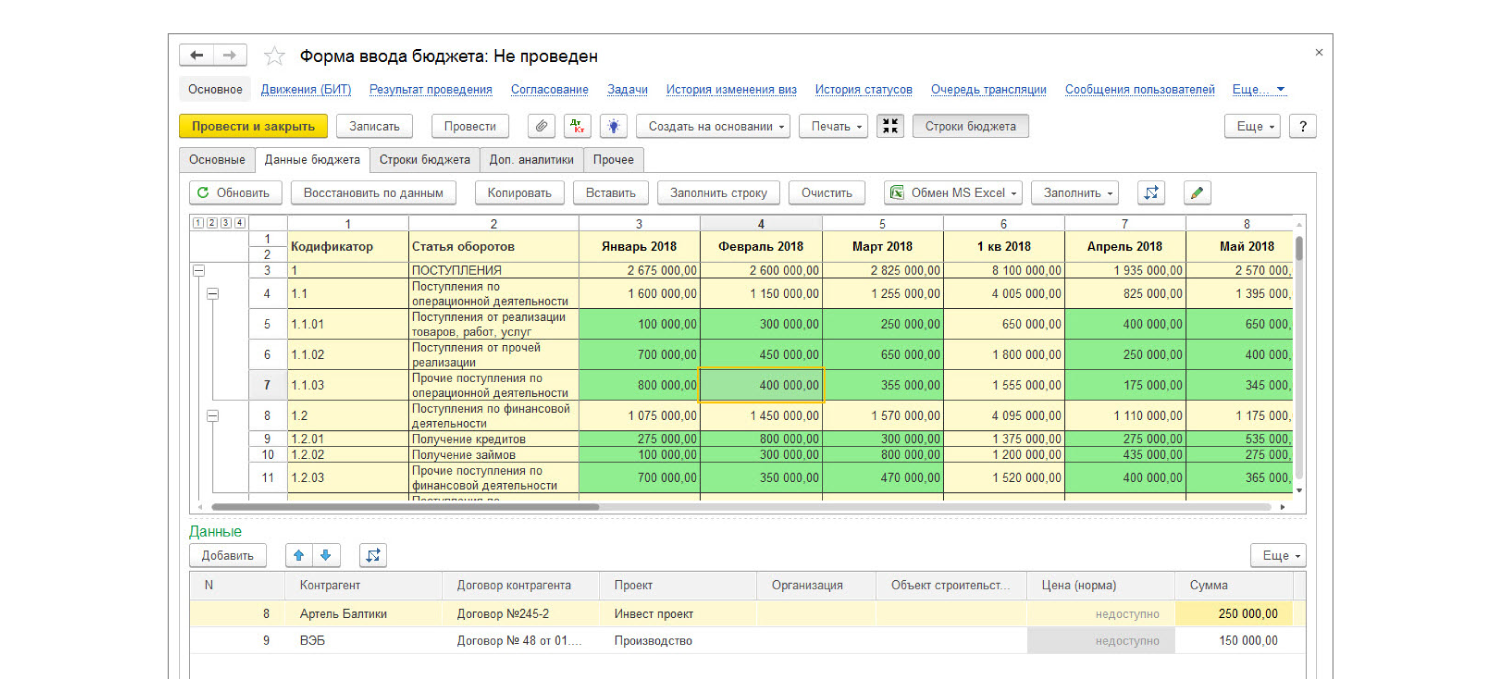Collapse the ПОСТУПЛЕНИЯ group row

point(198,270)
